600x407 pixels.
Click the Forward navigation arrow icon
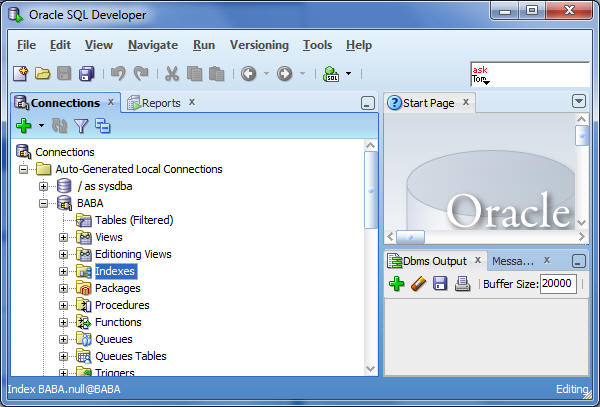(x=284, y=73)
